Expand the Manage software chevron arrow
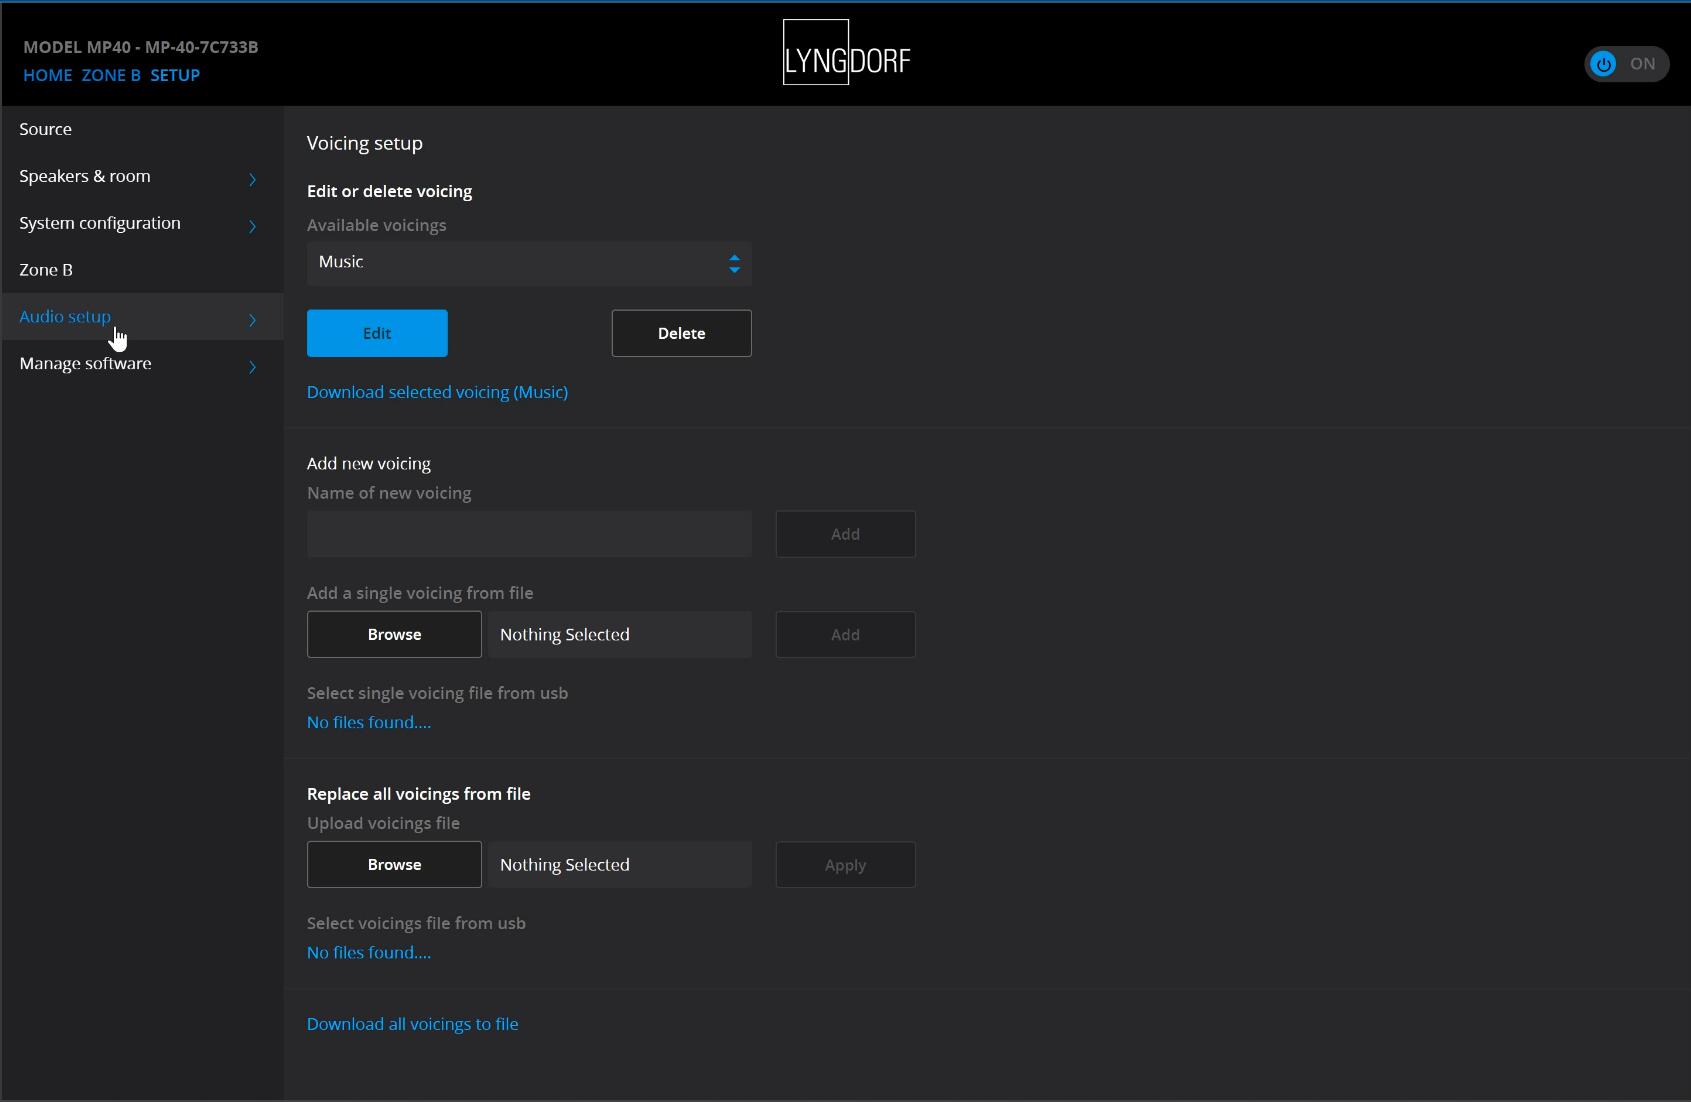The height and width of the screenshot is (1102, 1691). click(252, 367)
